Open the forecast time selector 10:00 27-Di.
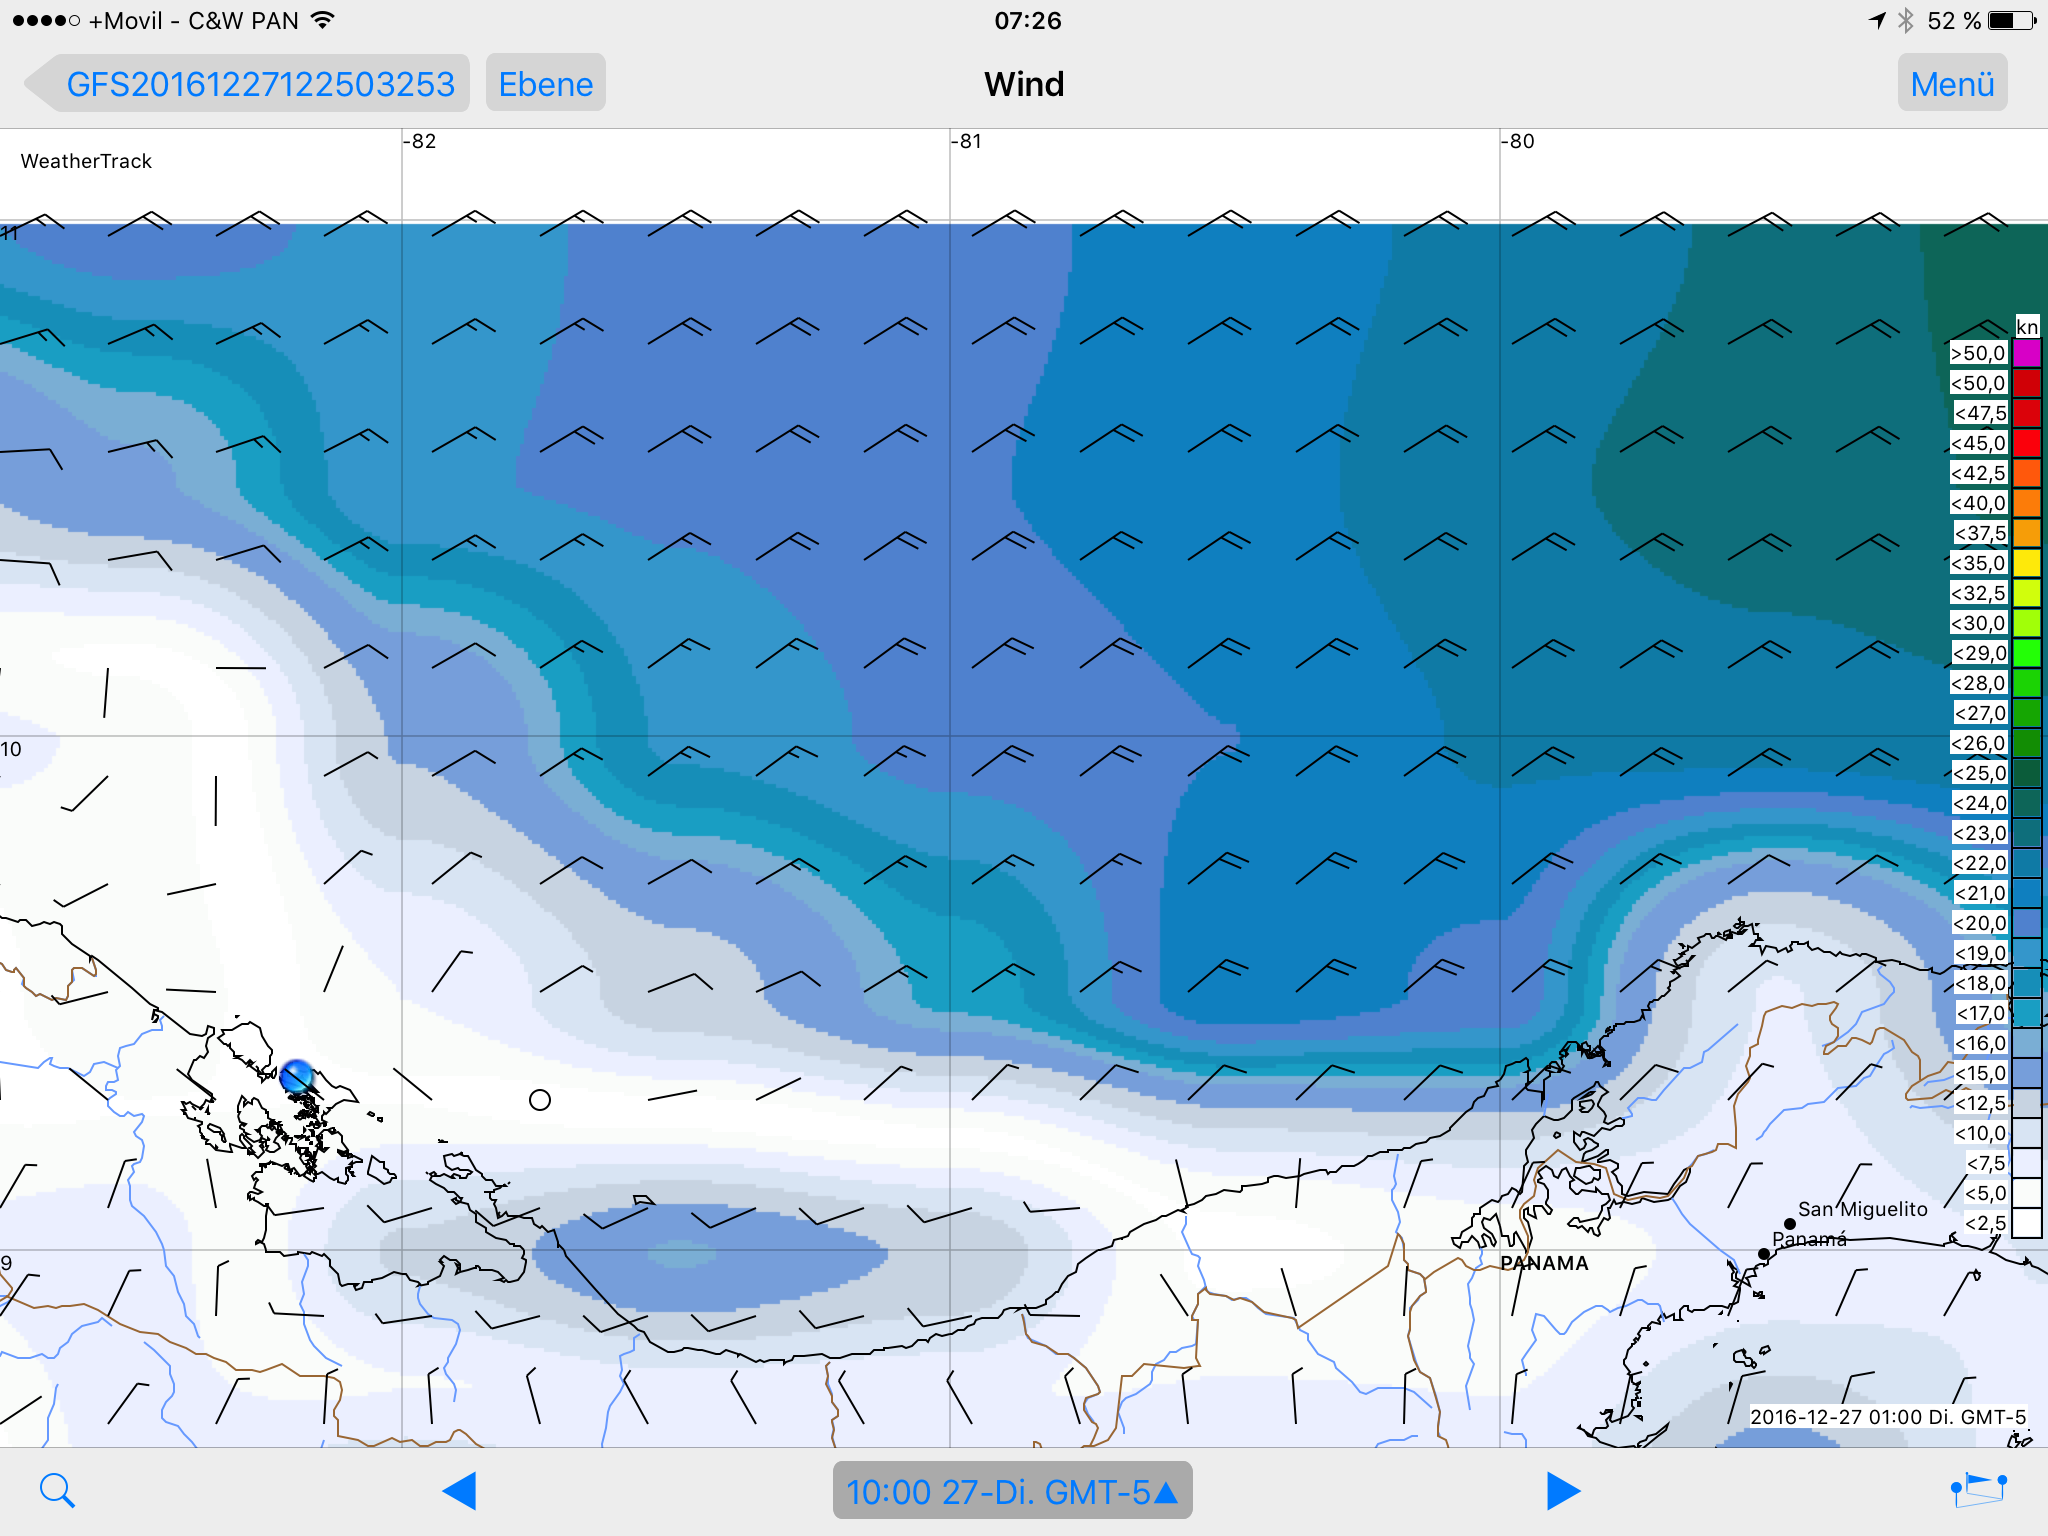Screen dimensions: 2048x1536 pyautogui.click(x=1012, y=1490)
